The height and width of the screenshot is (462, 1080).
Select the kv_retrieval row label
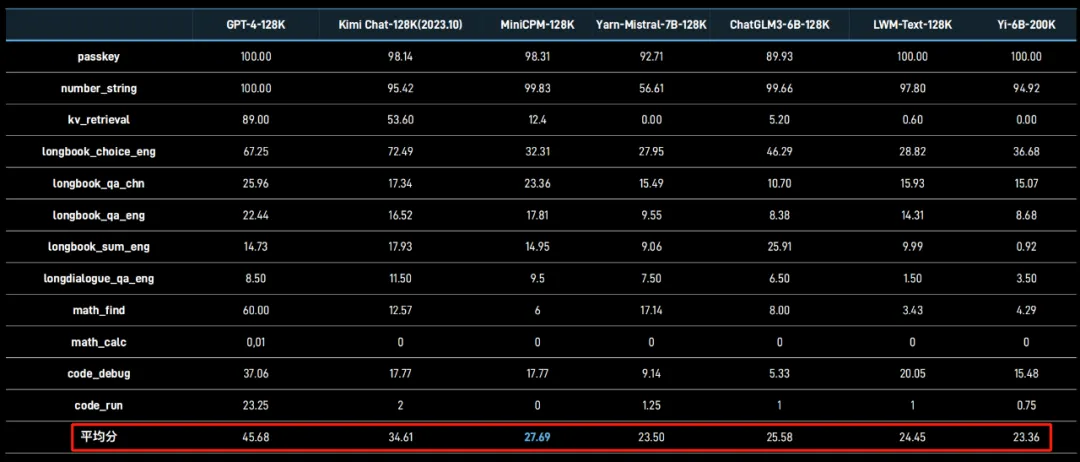[98, 120]
